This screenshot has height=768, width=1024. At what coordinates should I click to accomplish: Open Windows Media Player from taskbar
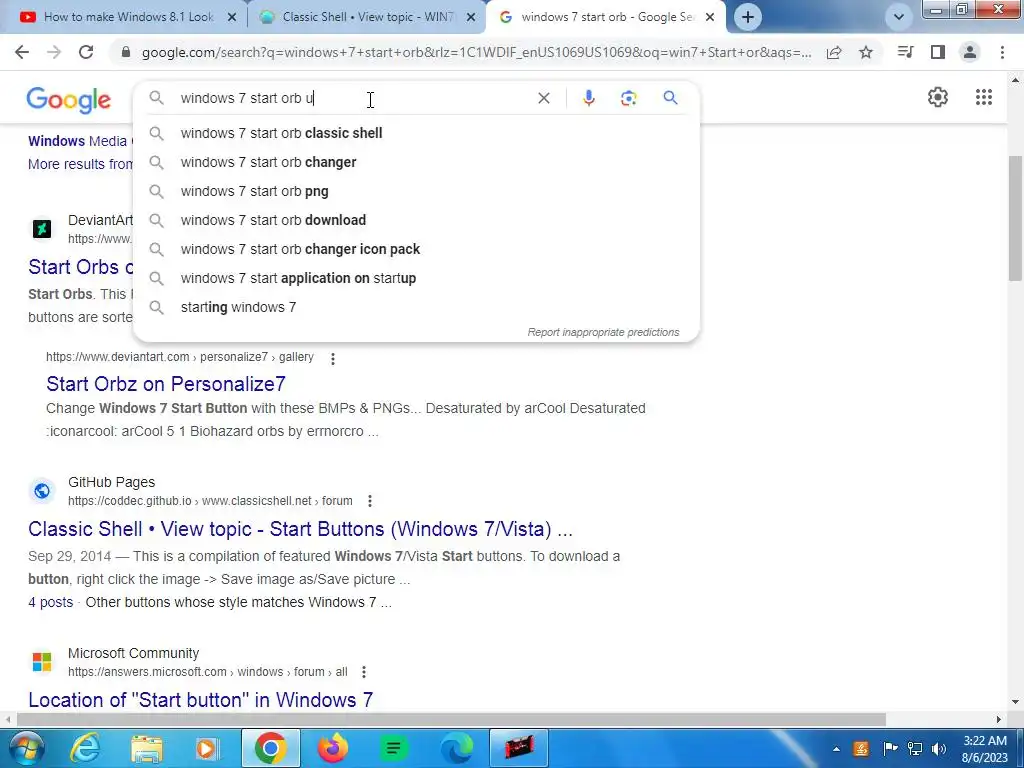pyautogui.click(x=206, y=748)
